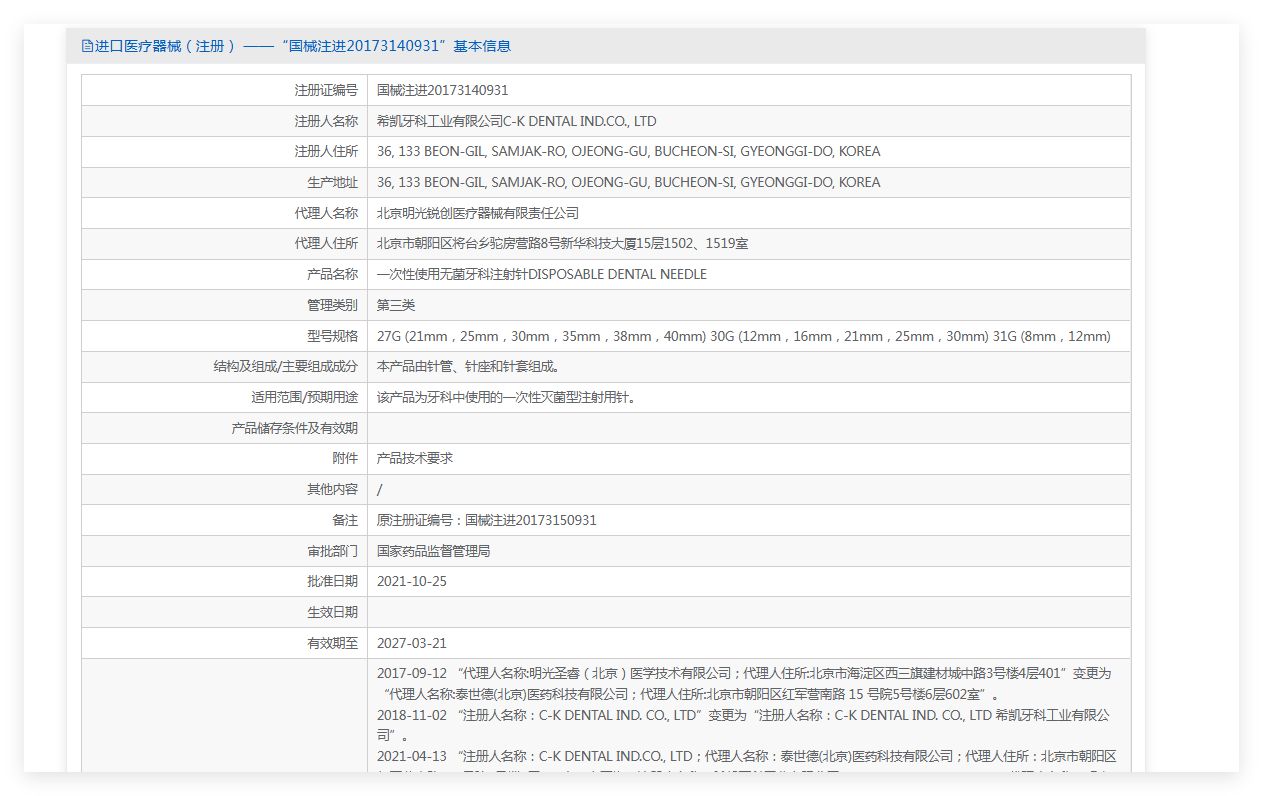Click the 适用范围/预期用途 label
The image size is (1263, 796).
304,397
